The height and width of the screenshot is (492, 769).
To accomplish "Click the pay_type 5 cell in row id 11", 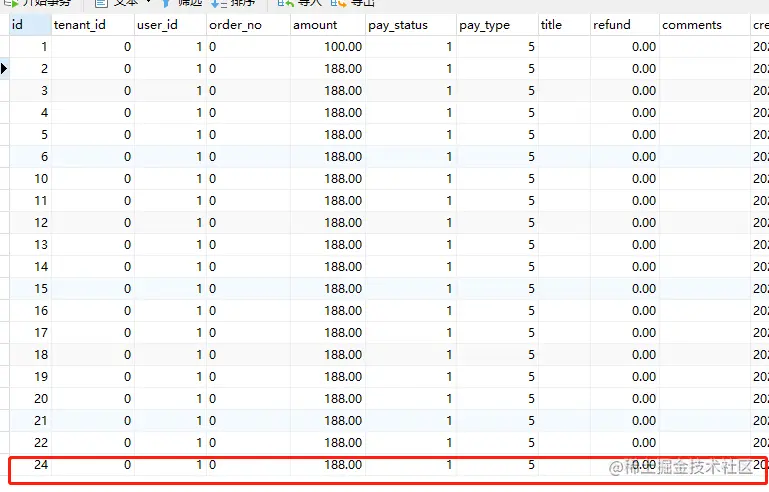I will pos(497,201).
